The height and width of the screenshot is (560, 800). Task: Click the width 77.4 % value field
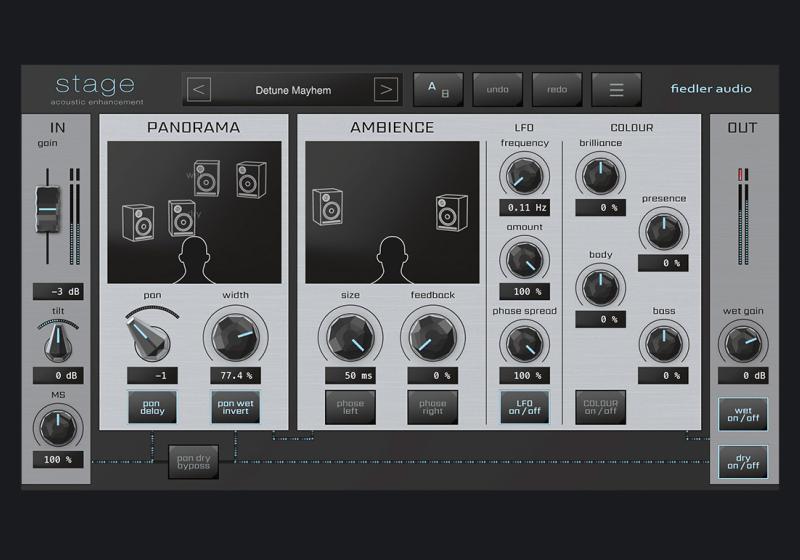coord(235,375)
